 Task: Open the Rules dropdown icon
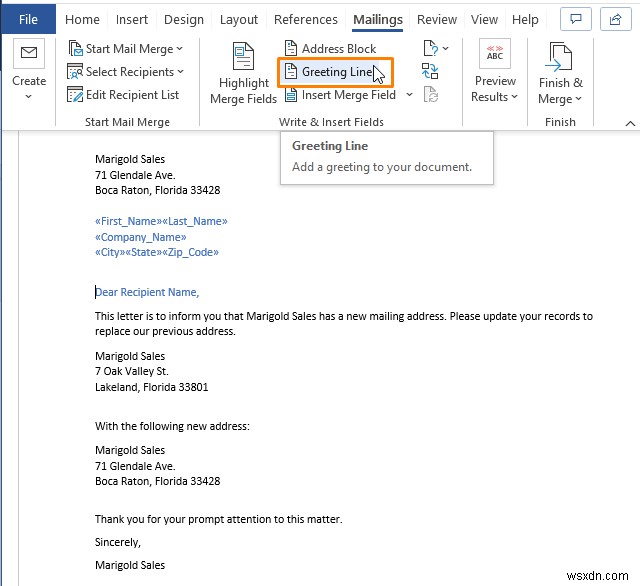[436, 49]
